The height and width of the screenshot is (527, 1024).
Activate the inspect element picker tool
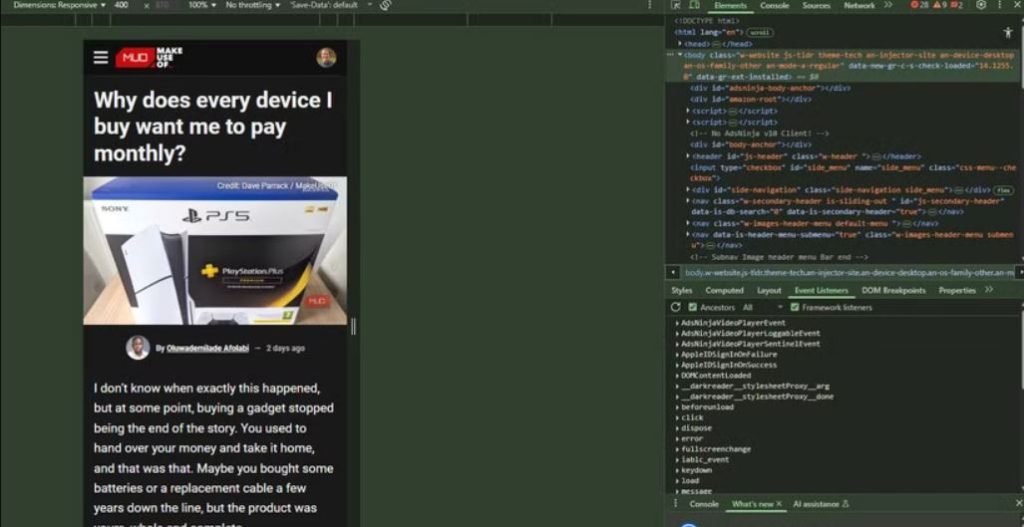[x=679, y=5]
